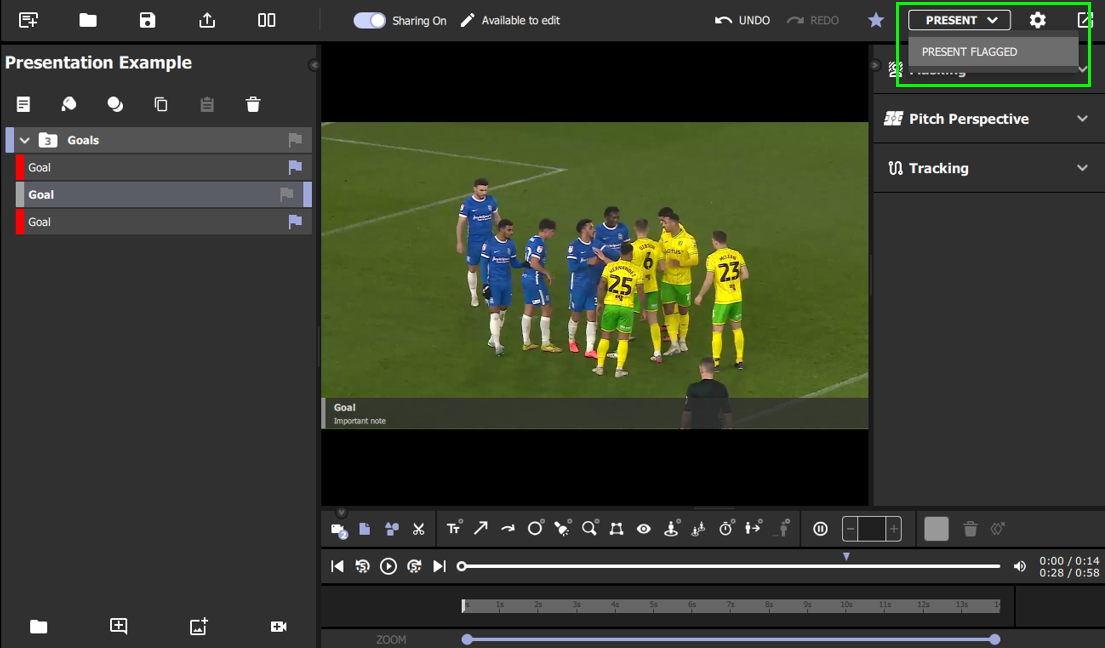Screen dimensions: 1105x648
Task: Click the scissors trim tool
Action: click(x=418, y=528)
